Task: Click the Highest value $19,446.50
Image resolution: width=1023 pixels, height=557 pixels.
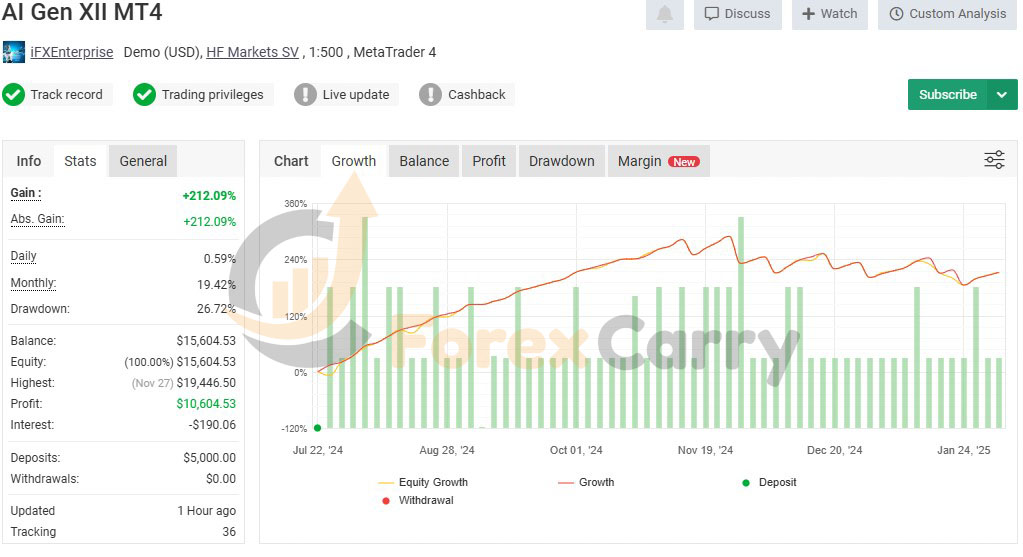Action: click(206, 383)
